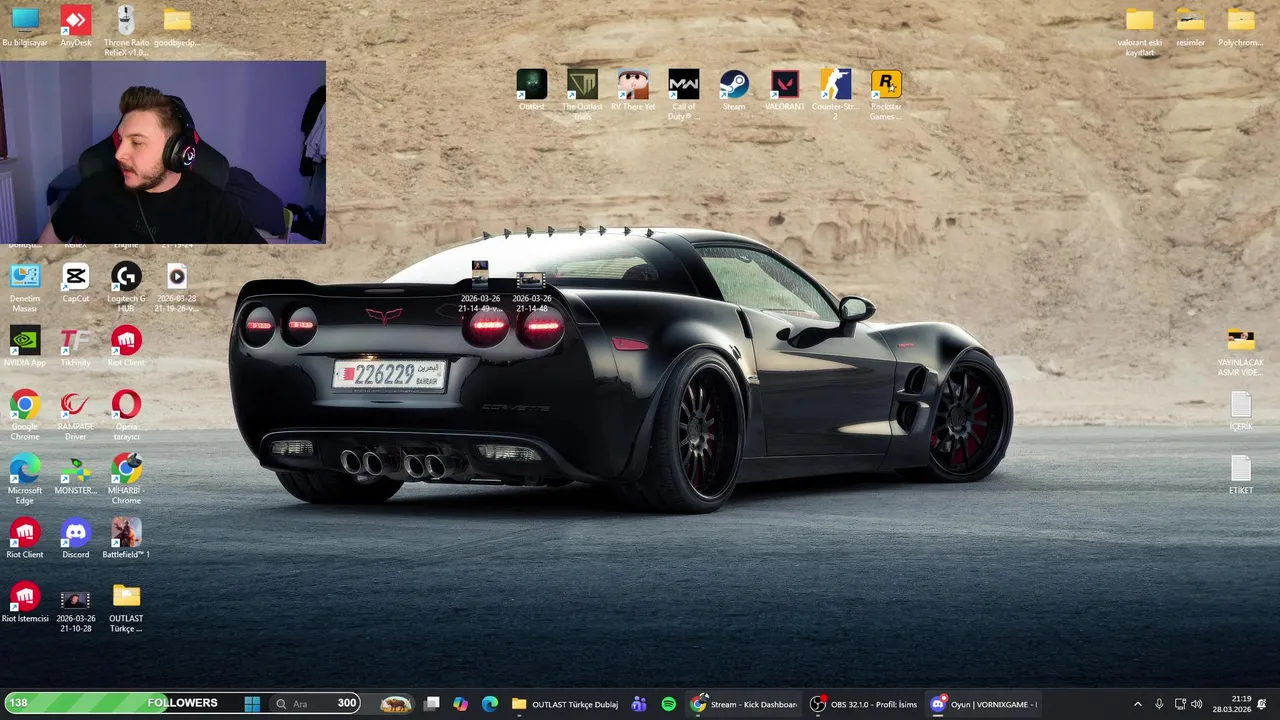Open Steam desktop shortcut
This screenshot has width=1280, height=720.
734,90
